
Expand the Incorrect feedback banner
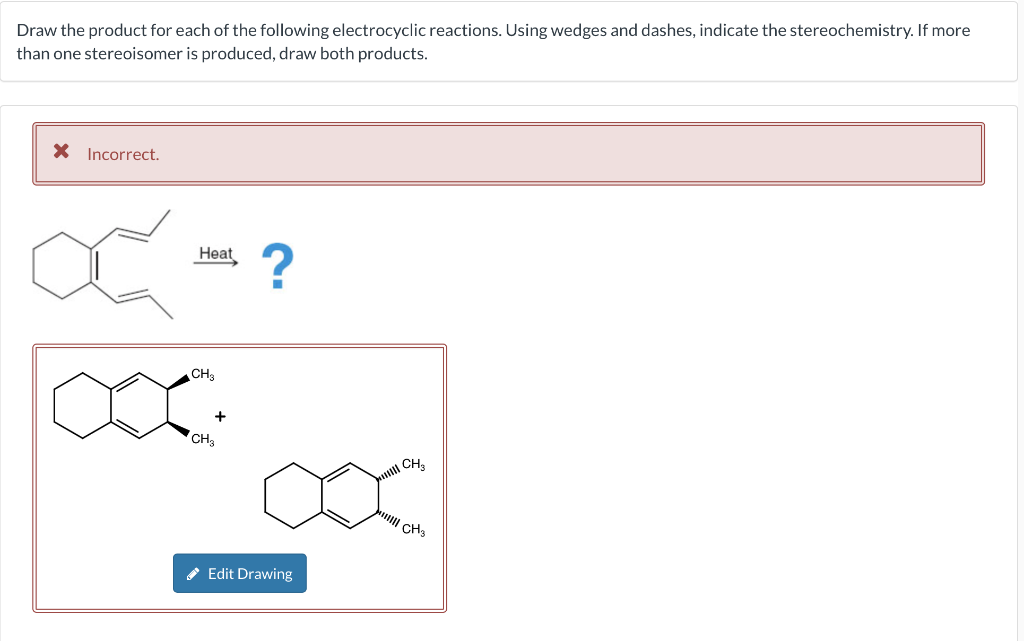tap(510, 153)
